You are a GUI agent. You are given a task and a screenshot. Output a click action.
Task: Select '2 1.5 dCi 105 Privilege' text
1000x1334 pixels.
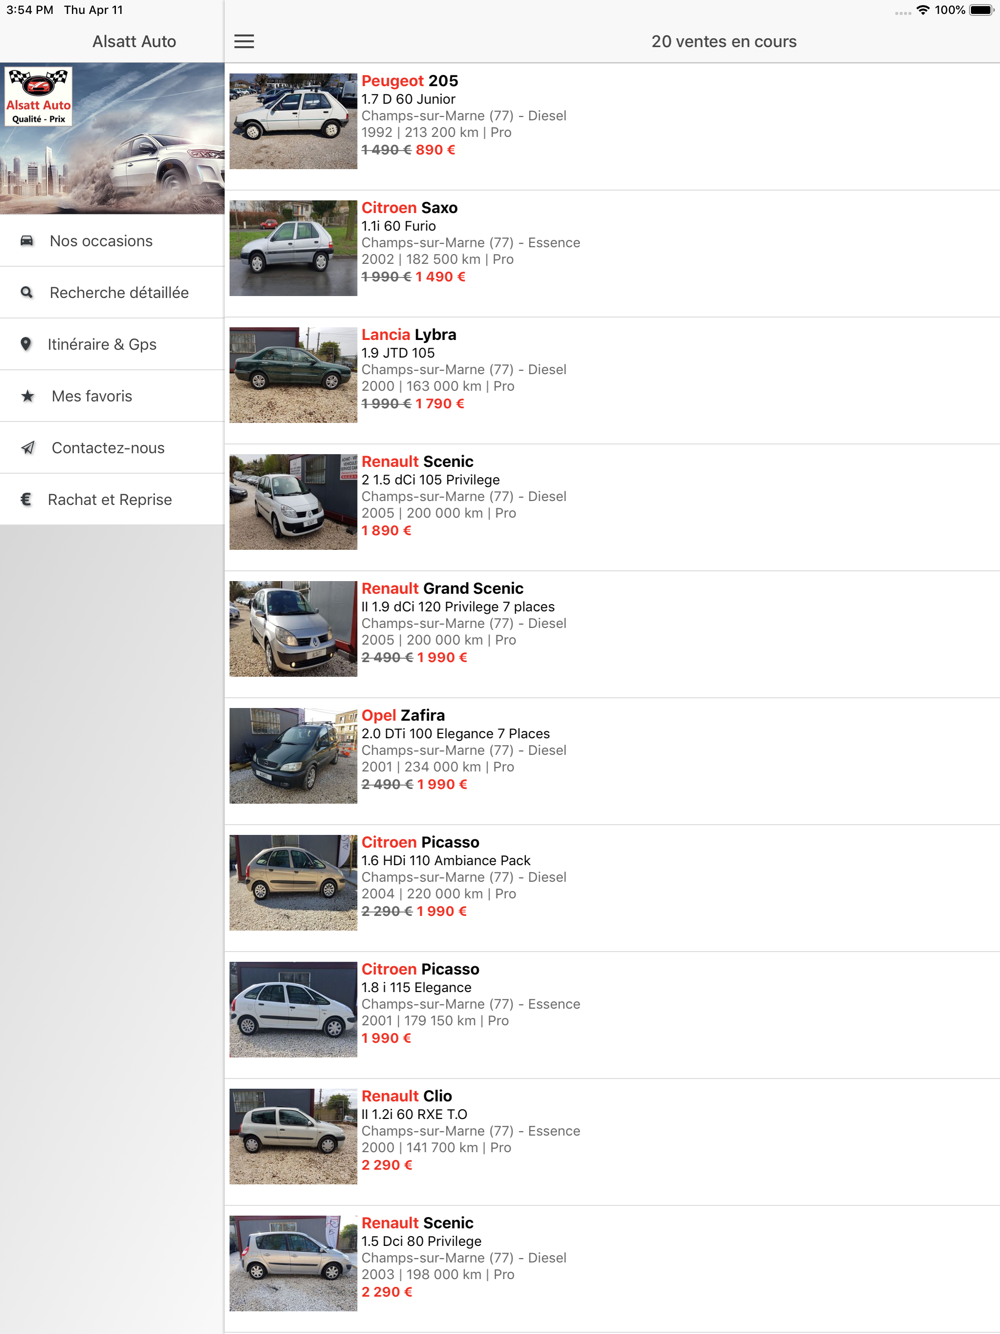point(430,480)
